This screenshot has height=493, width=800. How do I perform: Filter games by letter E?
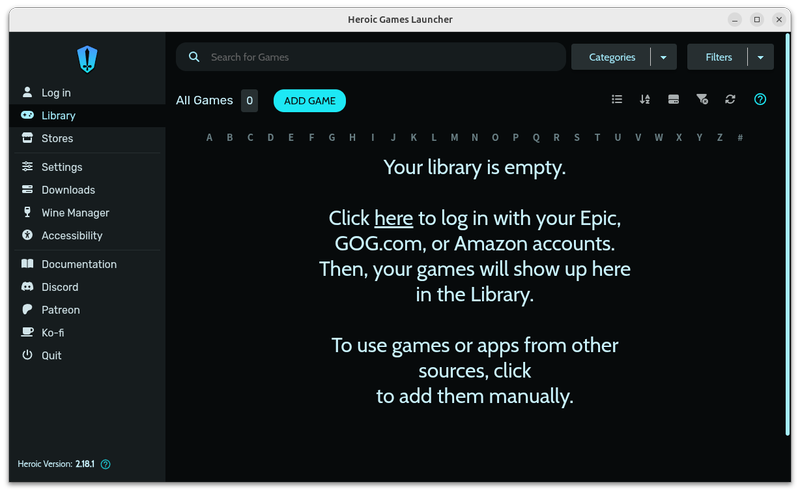pyautogui.click(x=291, y=137)
